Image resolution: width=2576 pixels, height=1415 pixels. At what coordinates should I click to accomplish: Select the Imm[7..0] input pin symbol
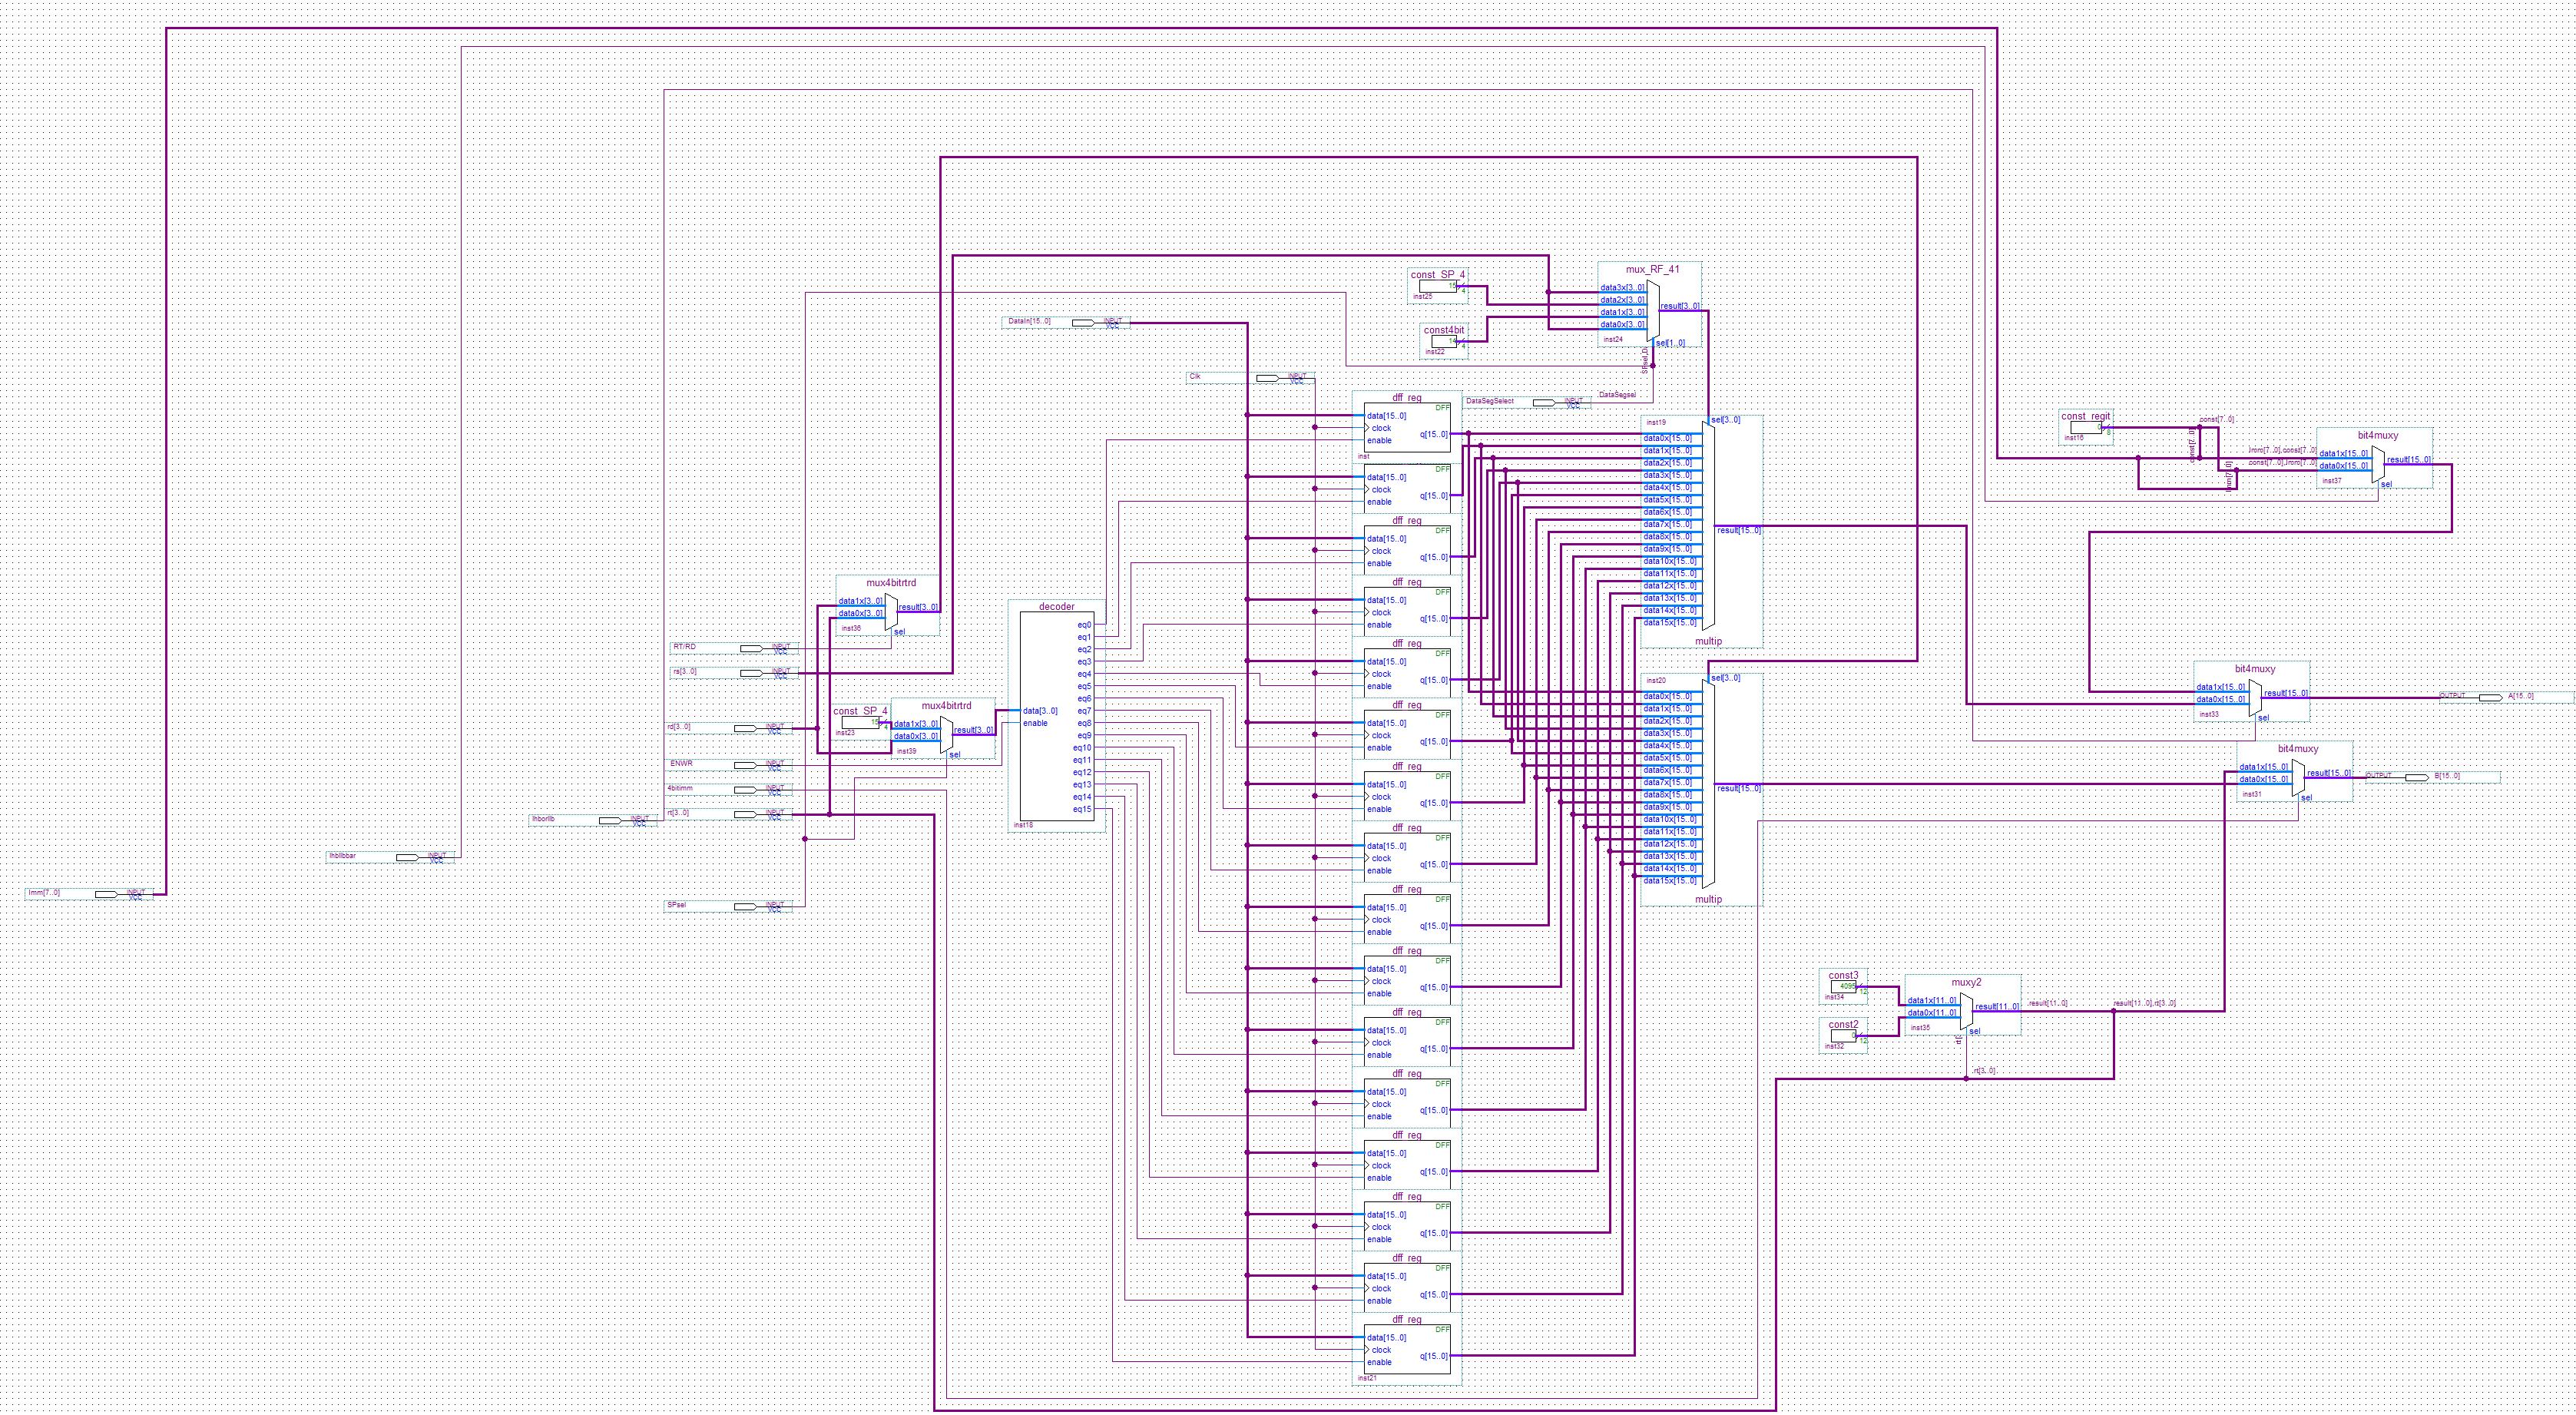click(x=107, y=894)
